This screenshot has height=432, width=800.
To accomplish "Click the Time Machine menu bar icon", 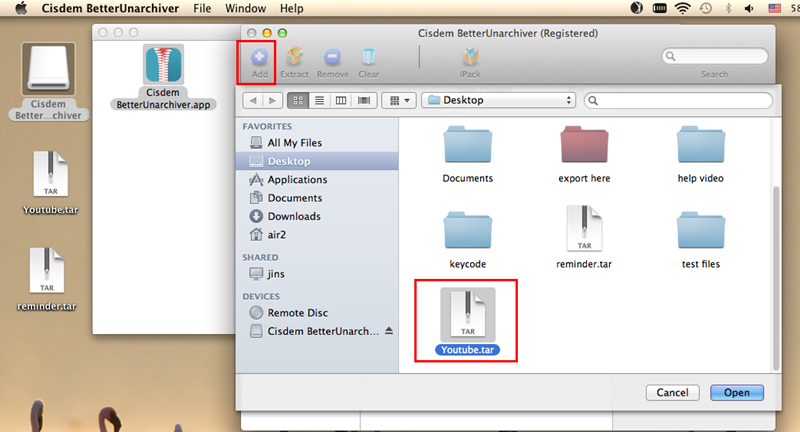I will tap(706, 8).
